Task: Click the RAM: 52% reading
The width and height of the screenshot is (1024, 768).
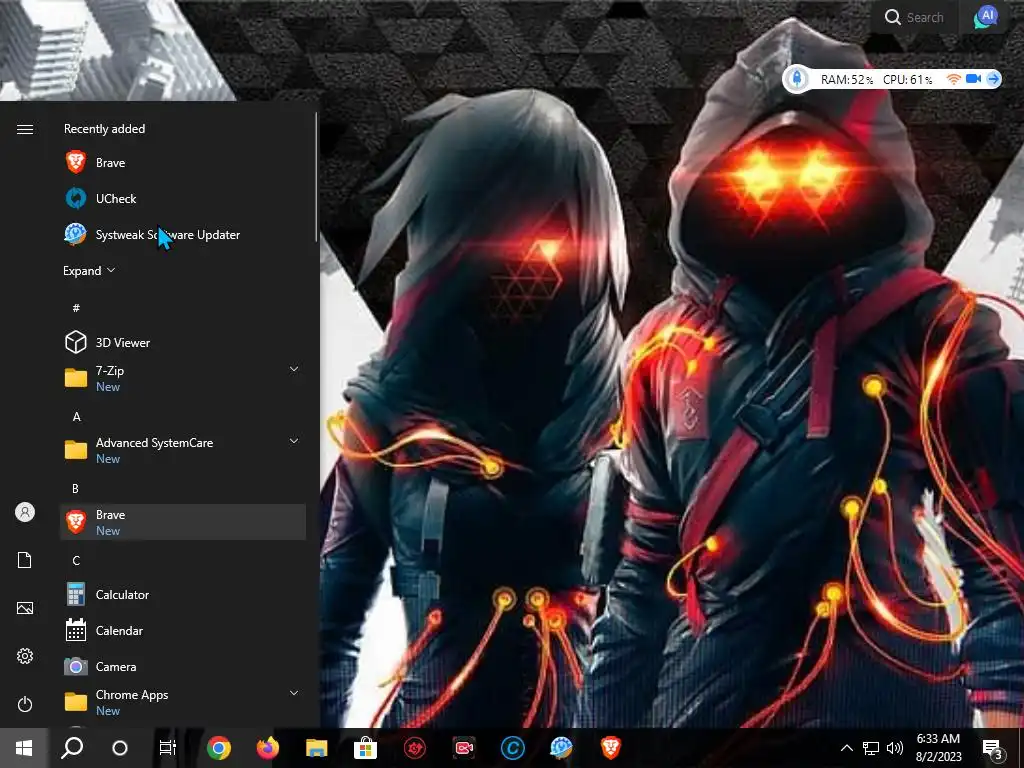Action: pos(847,80)
